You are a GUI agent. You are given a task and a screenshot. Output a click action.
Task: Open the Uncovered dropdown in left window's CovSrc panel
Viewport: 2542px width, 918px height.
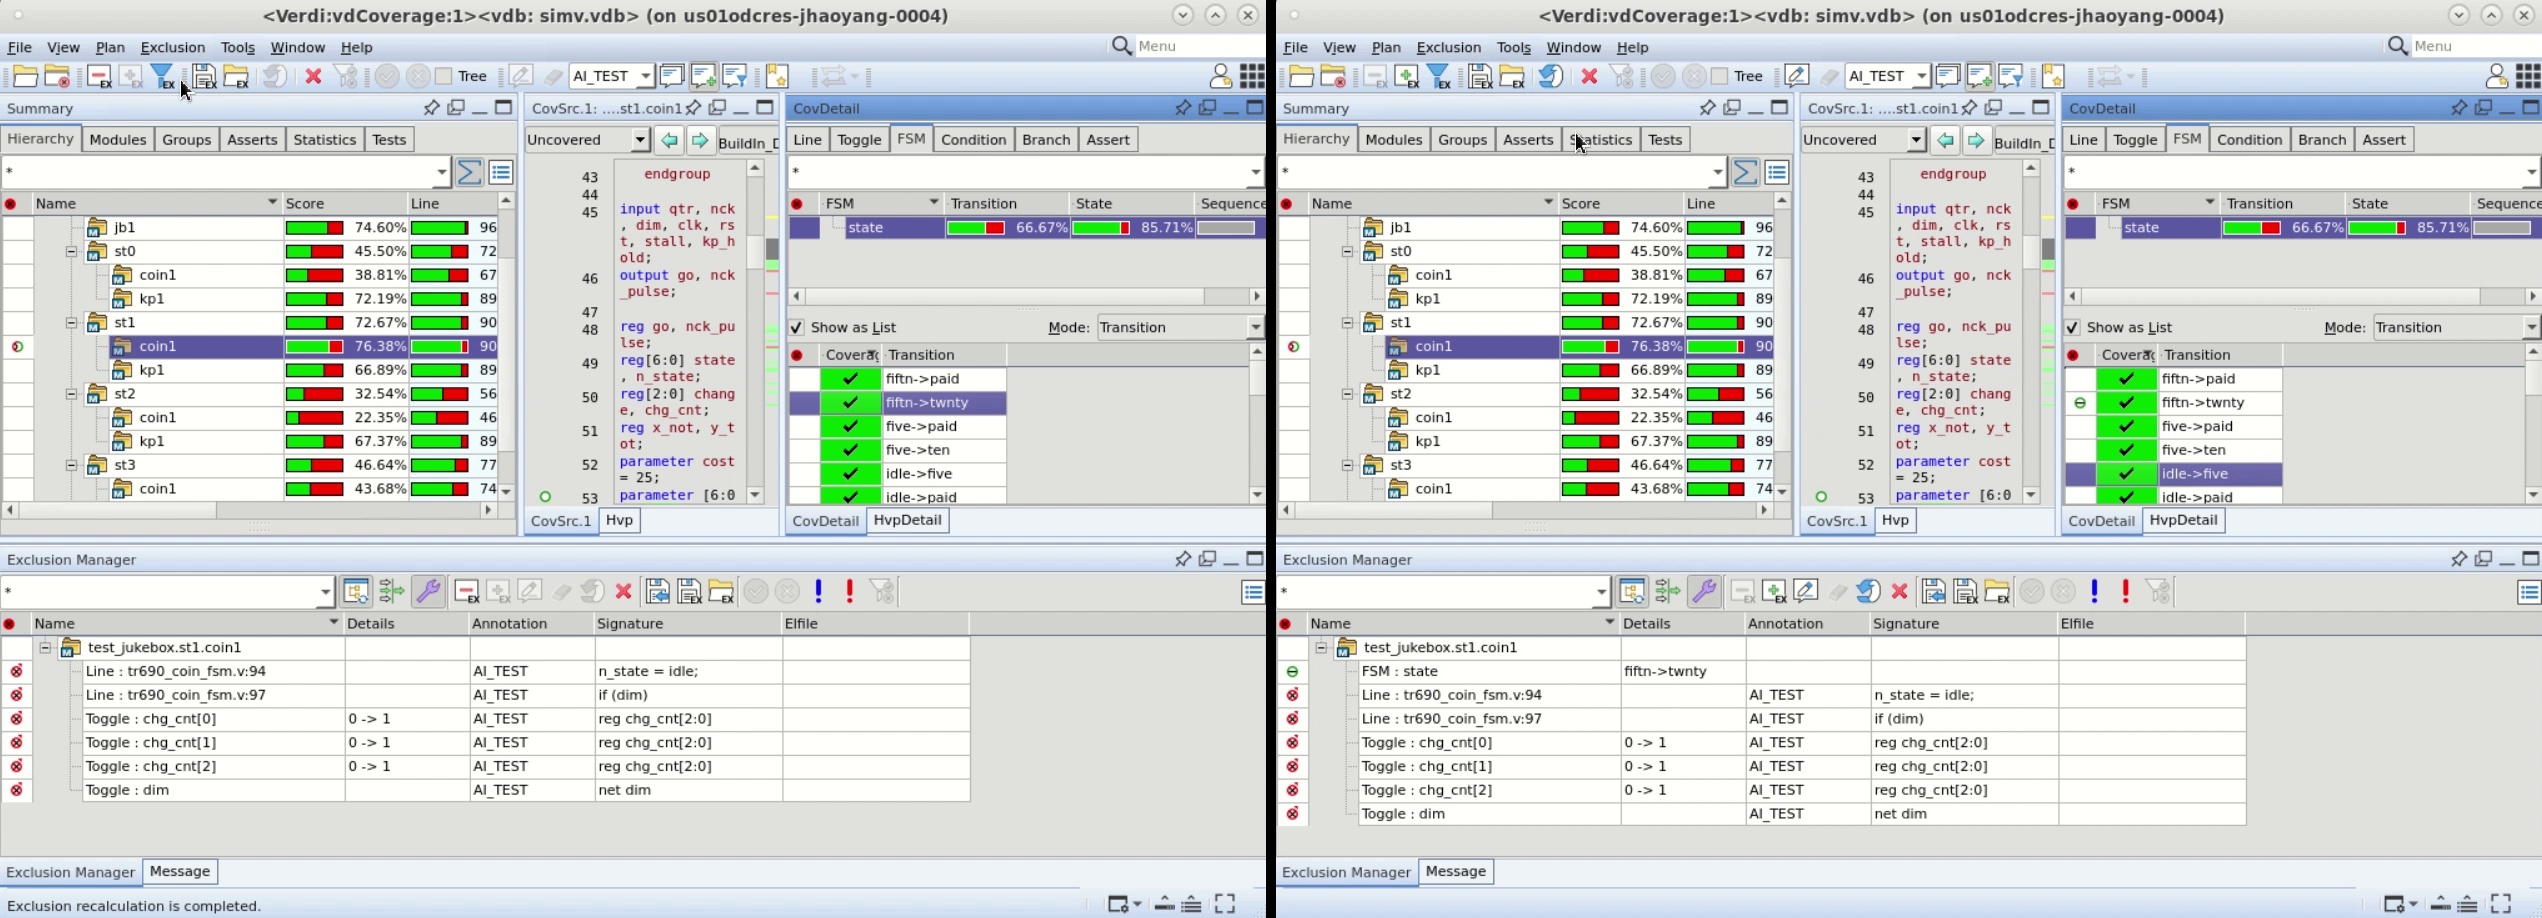[x=588, y=141]
